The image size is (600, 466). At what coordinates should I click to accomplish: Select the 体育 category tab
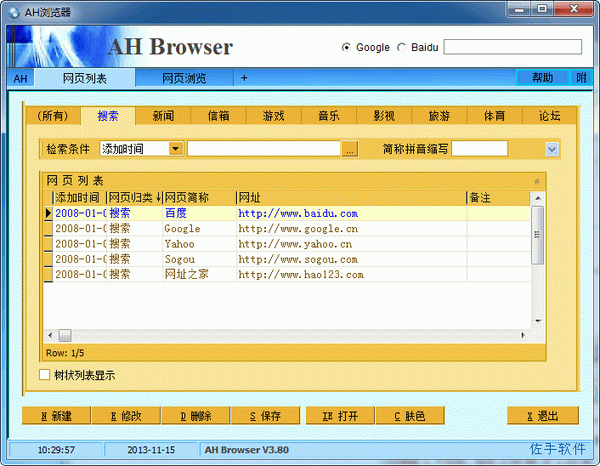(494, 116)
